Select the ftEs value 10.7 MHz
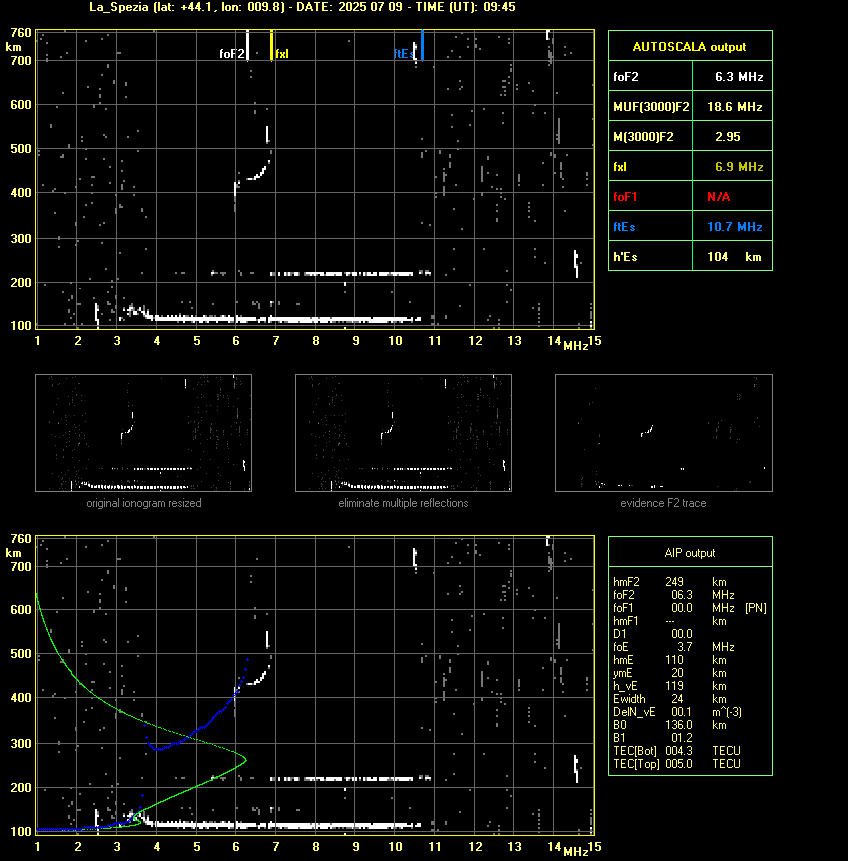The width and height of the screenshot is (848, 861). [x=735, y=227]
